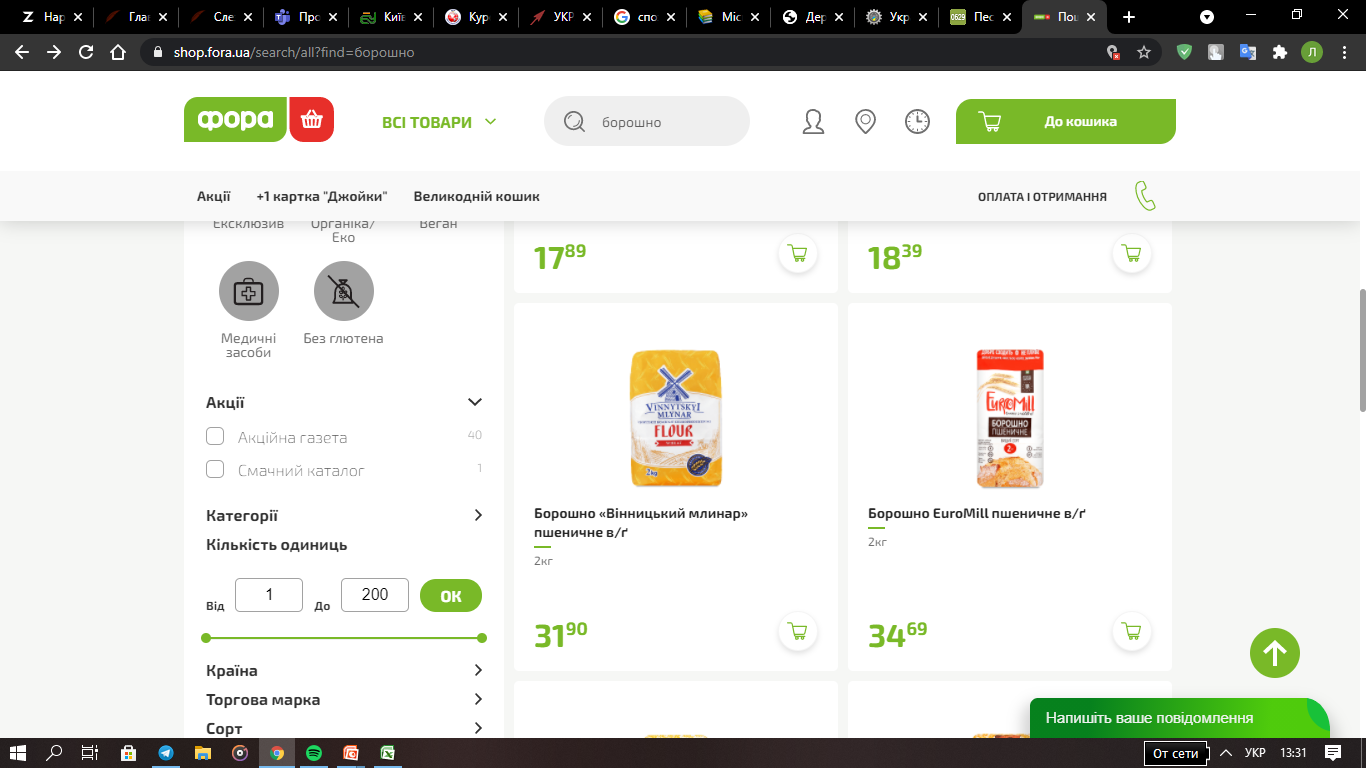Click the Вінницький млинар flour image

point(676,418)
